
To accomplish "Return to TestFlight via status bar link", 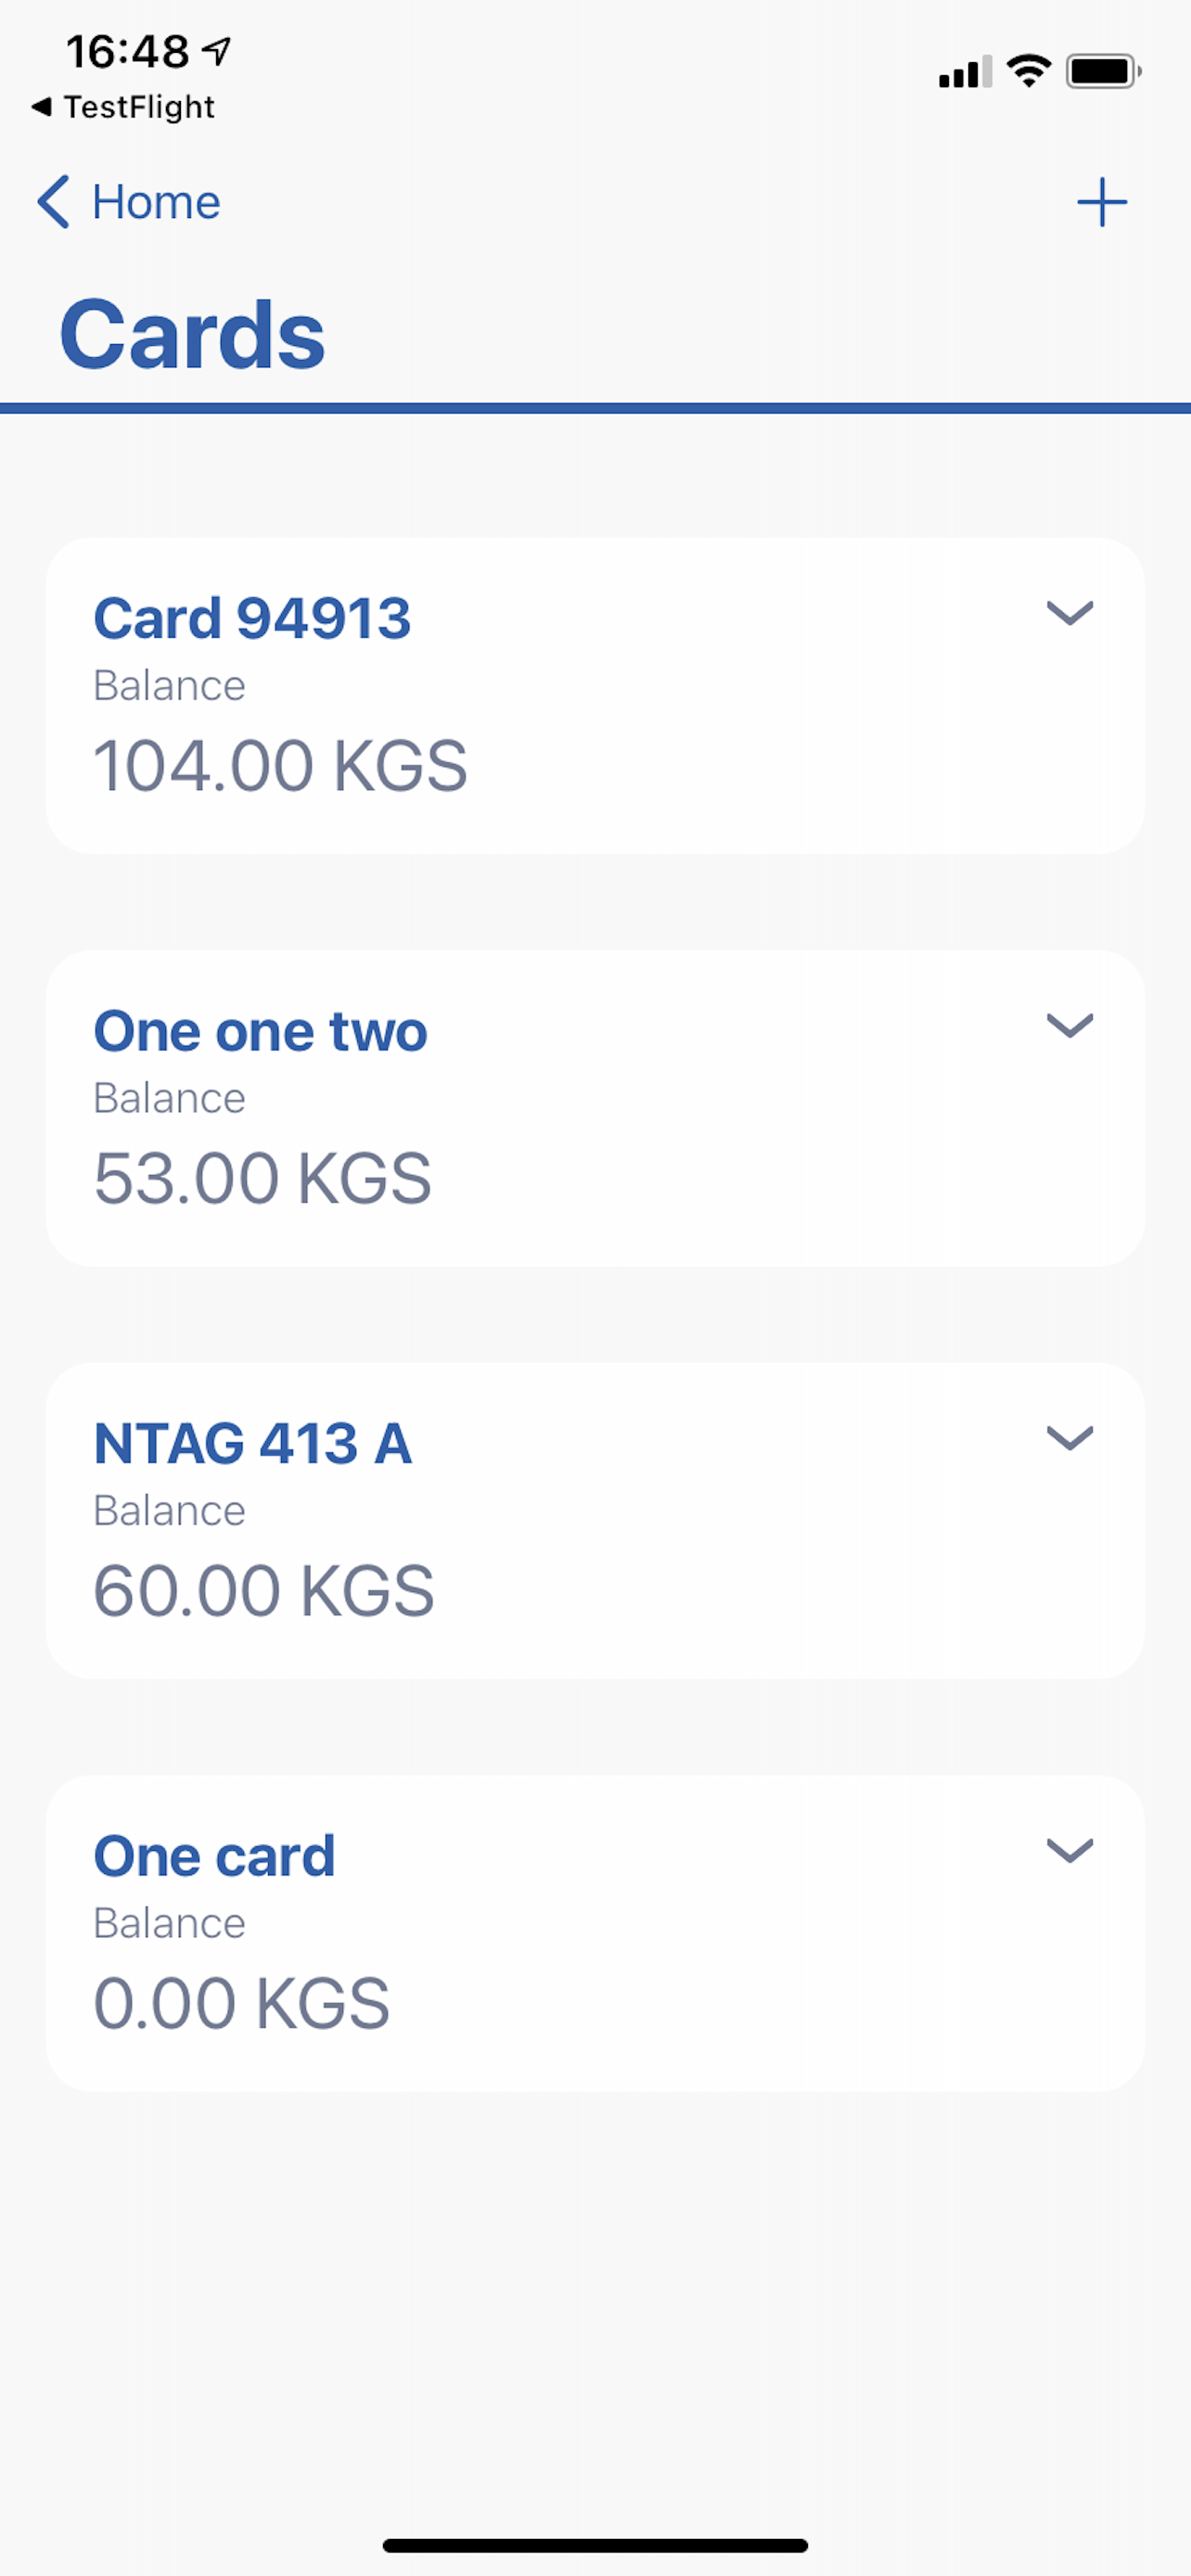I will 124,107.
